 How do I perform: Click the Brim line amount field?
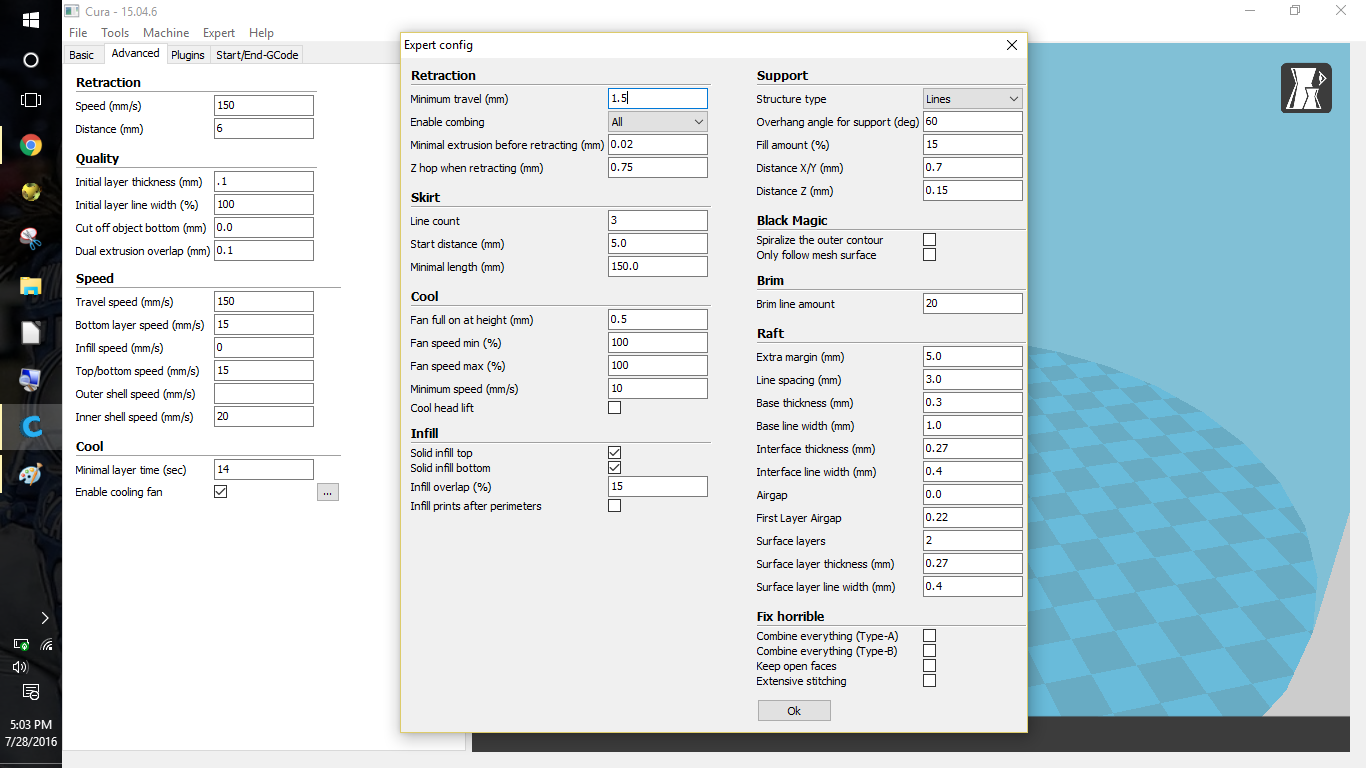pos(972,304)
